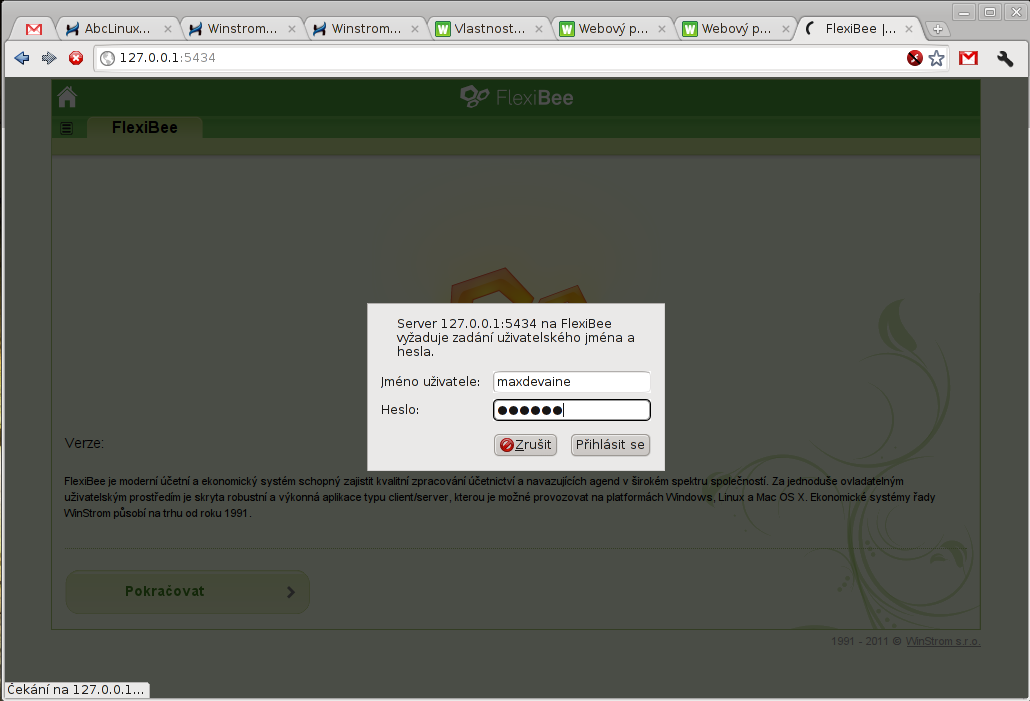The image size is (1030, 701).
Task: Open a new browser tab
Action: click(937, 29)
